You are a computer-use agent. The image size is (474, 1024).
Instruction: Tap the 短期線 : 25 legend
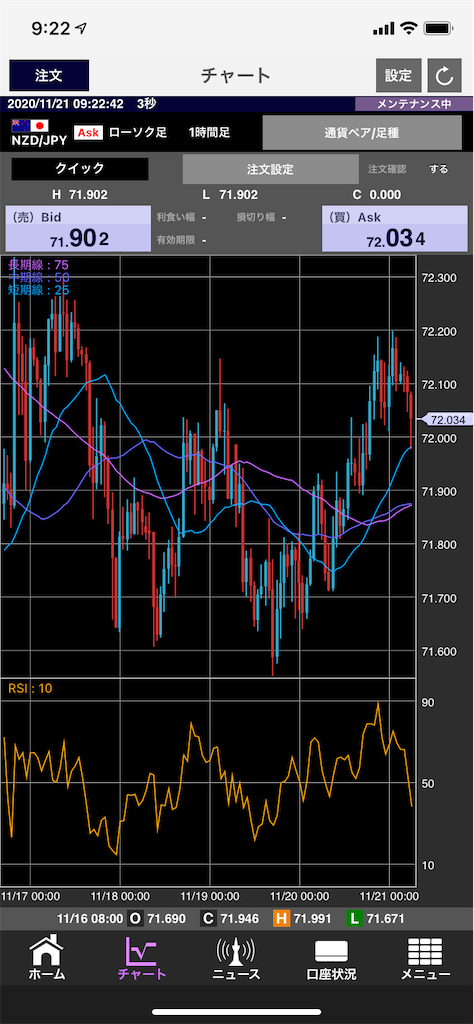(38, 289)
